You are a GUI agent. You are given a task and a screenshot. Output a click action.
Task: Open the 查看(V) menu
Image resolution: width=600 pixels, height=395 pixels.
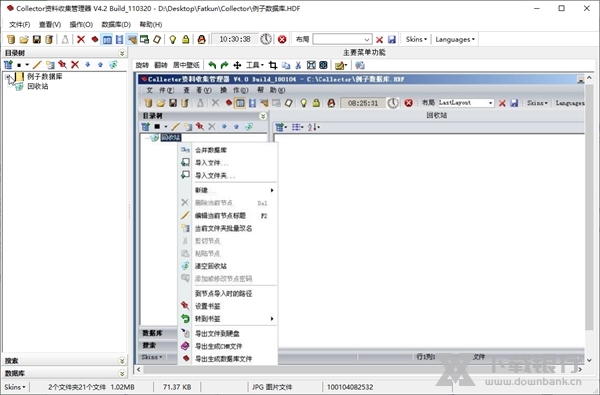(50, 24)
